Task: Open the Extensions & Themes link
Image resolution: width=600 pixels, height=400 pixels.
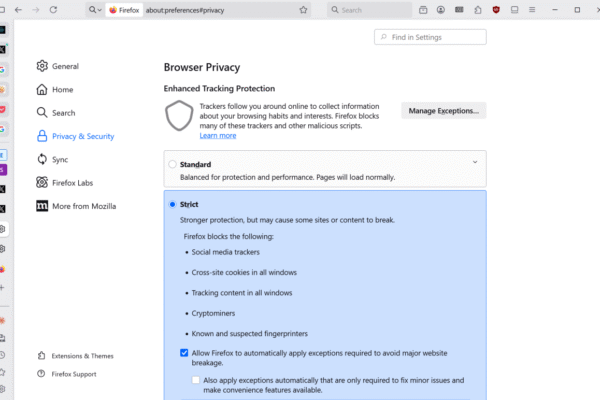Action: click(x=76, y=356)
